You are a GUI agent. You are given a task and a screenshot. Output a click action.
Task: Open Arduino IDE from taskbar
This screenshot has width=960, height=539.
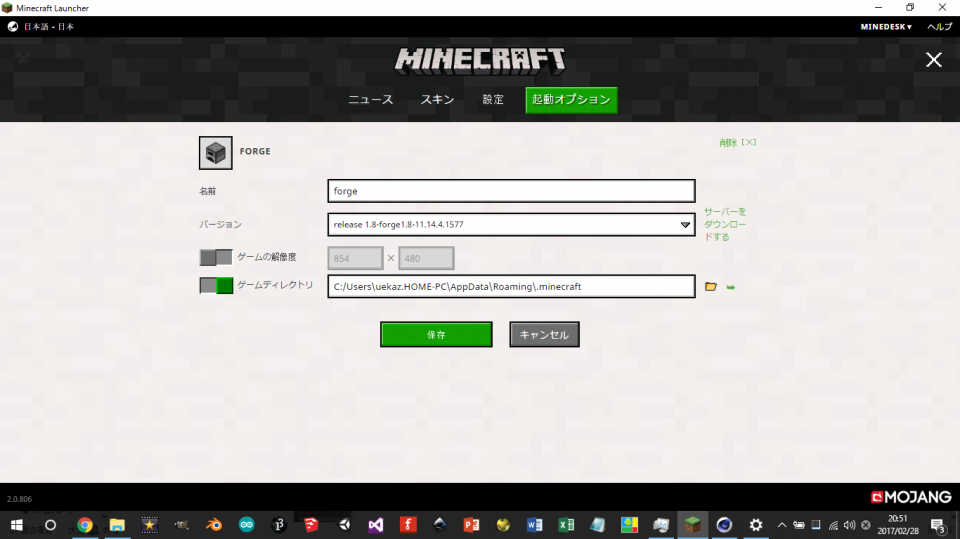coord(246,525)
